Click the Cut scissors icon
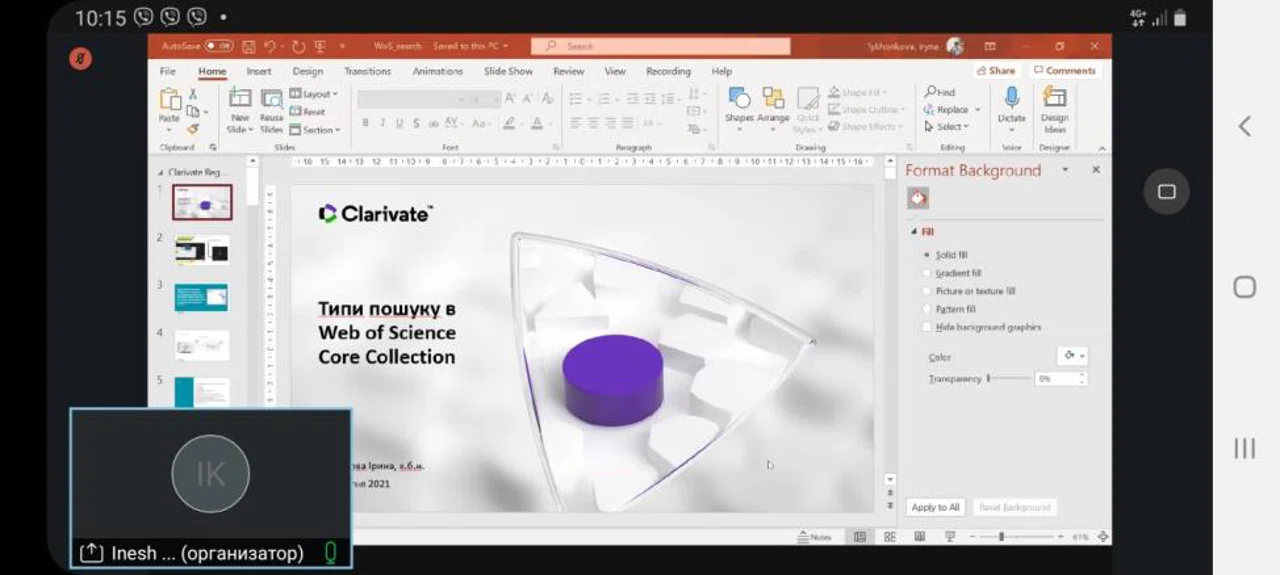The width and height of the screenshot is (1280, 575). click(x=193, y=94)
